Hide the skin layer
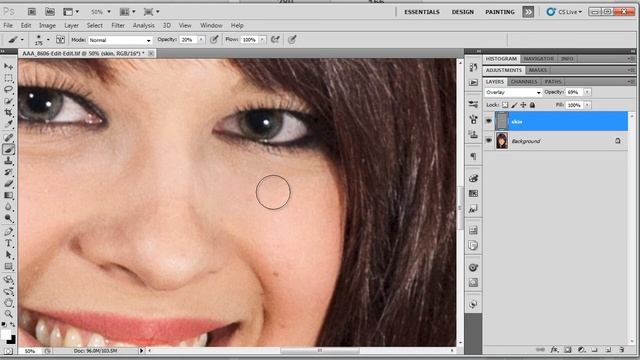The image size is (640, 360). 489,121
